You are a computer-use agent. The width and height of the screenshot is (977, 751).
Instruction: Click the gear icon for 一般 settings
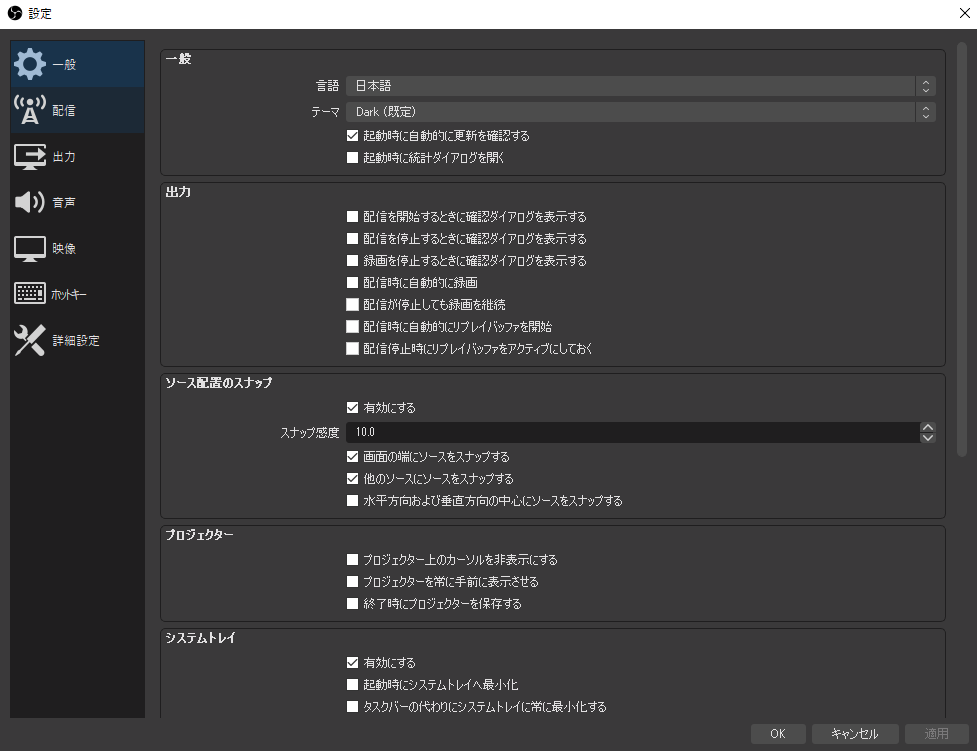(30, 64)
